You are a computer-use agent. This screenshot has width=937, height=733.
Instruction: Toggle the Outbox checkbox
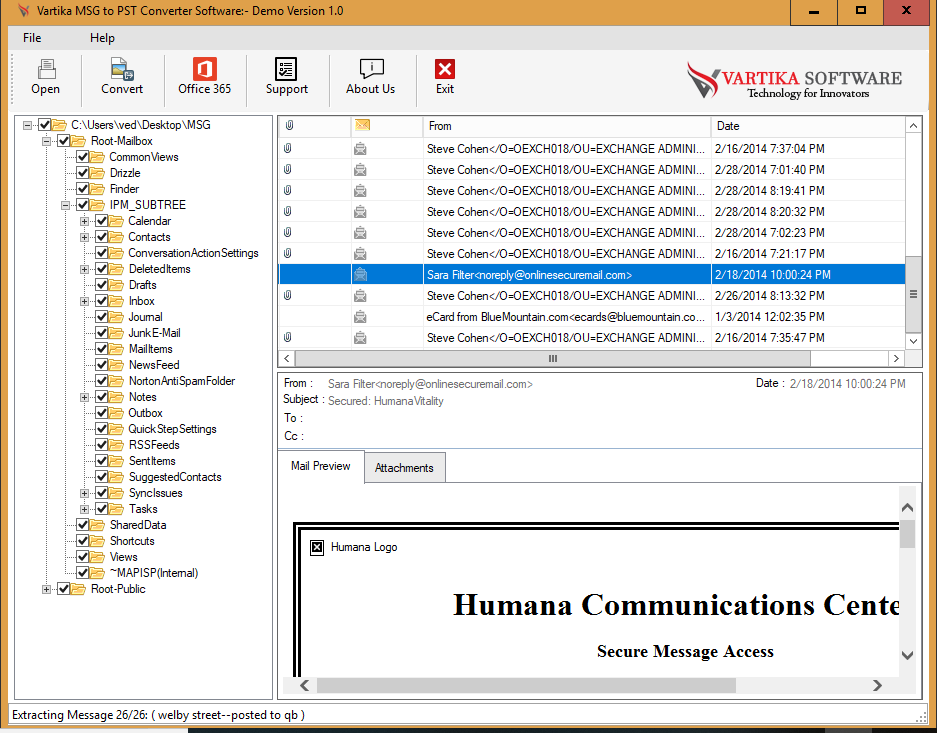pos(102,413)
